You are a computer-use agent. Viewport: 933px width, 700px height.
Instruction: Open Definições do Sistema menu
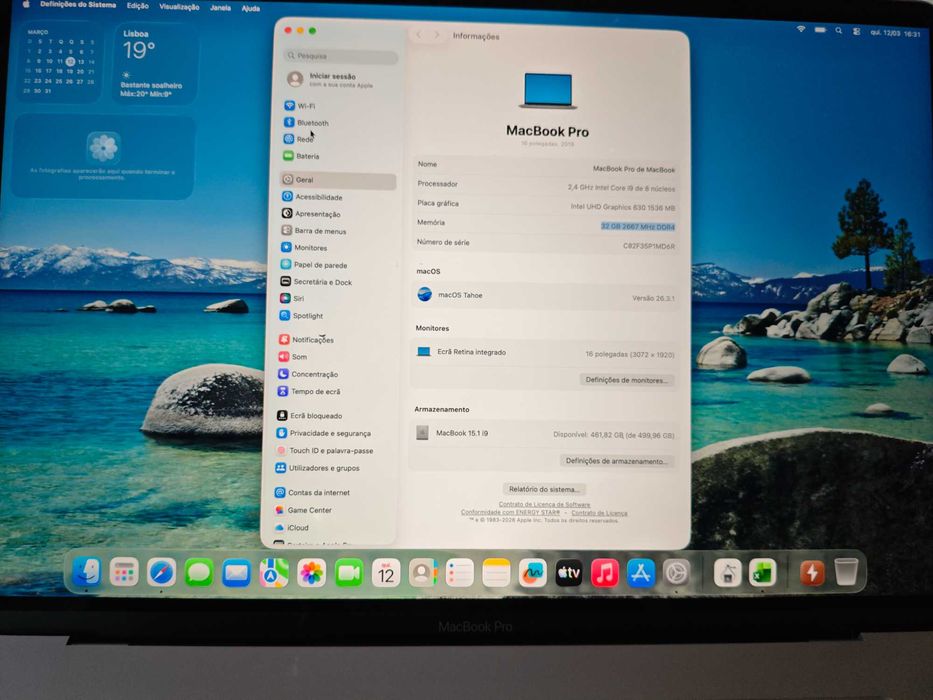coord(78,5)
